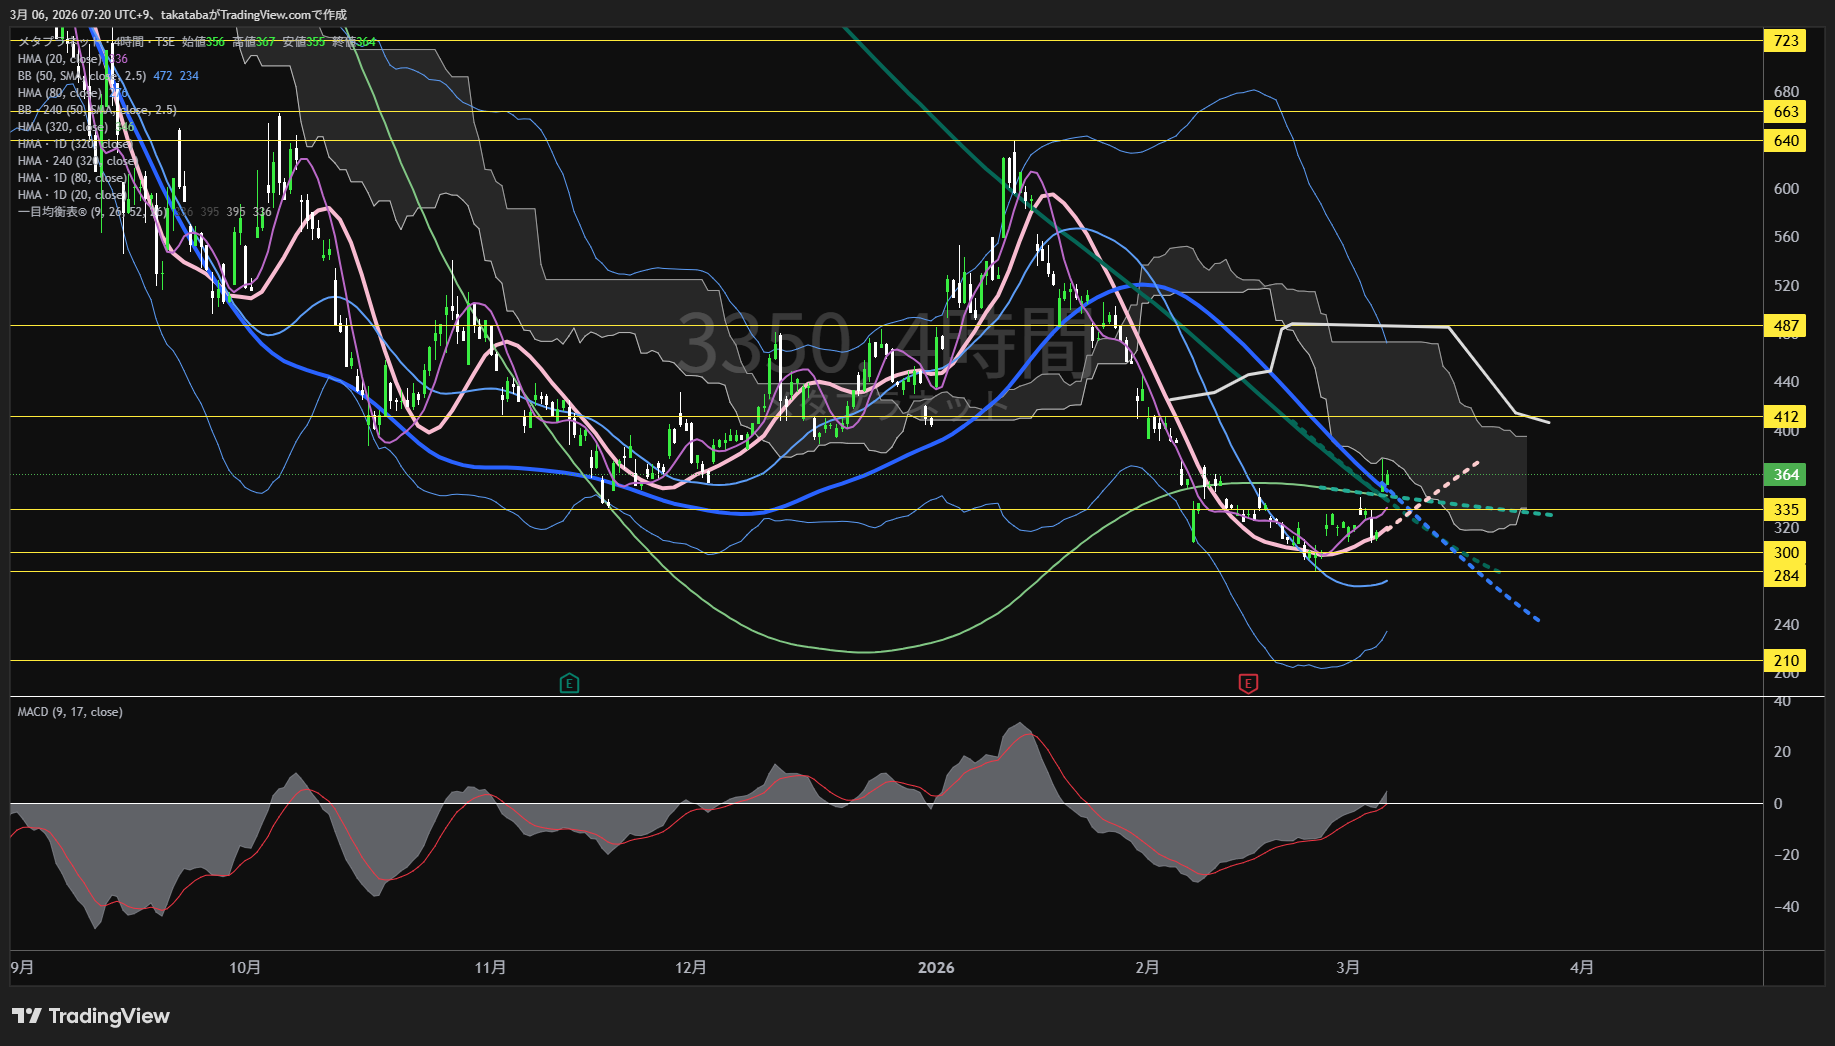This screenshot has height=1046, width=1835.
Task: Click the yellow 412 price level tag
Action: coord(1786,417)
